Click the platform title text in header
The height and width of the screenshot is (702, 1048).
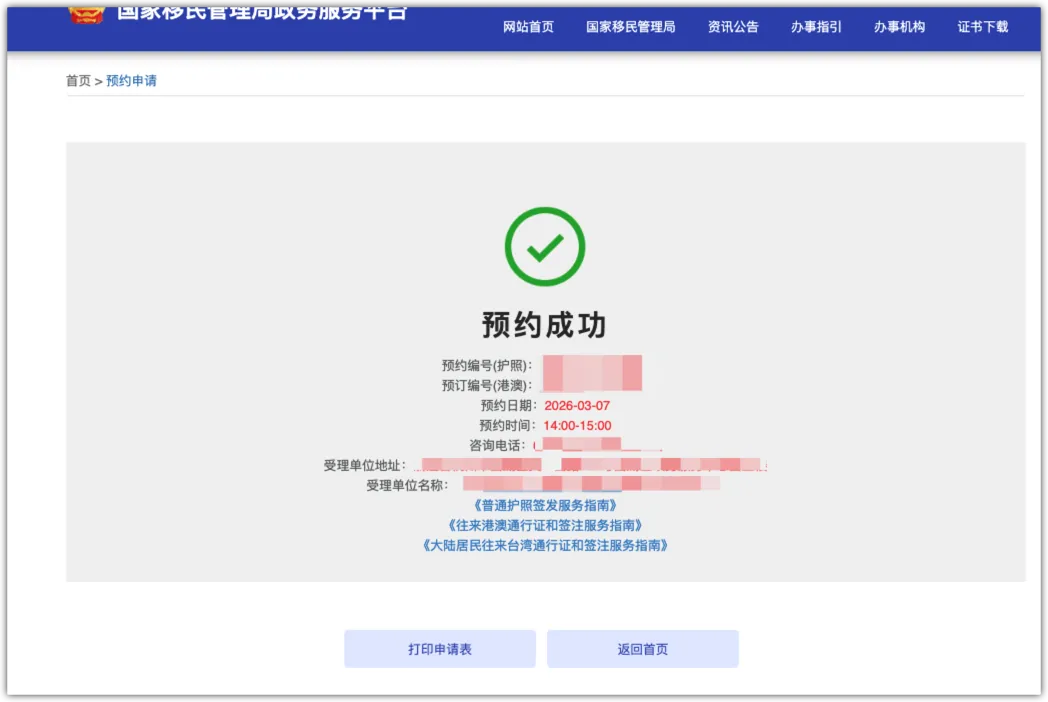[x=262, y=12]
